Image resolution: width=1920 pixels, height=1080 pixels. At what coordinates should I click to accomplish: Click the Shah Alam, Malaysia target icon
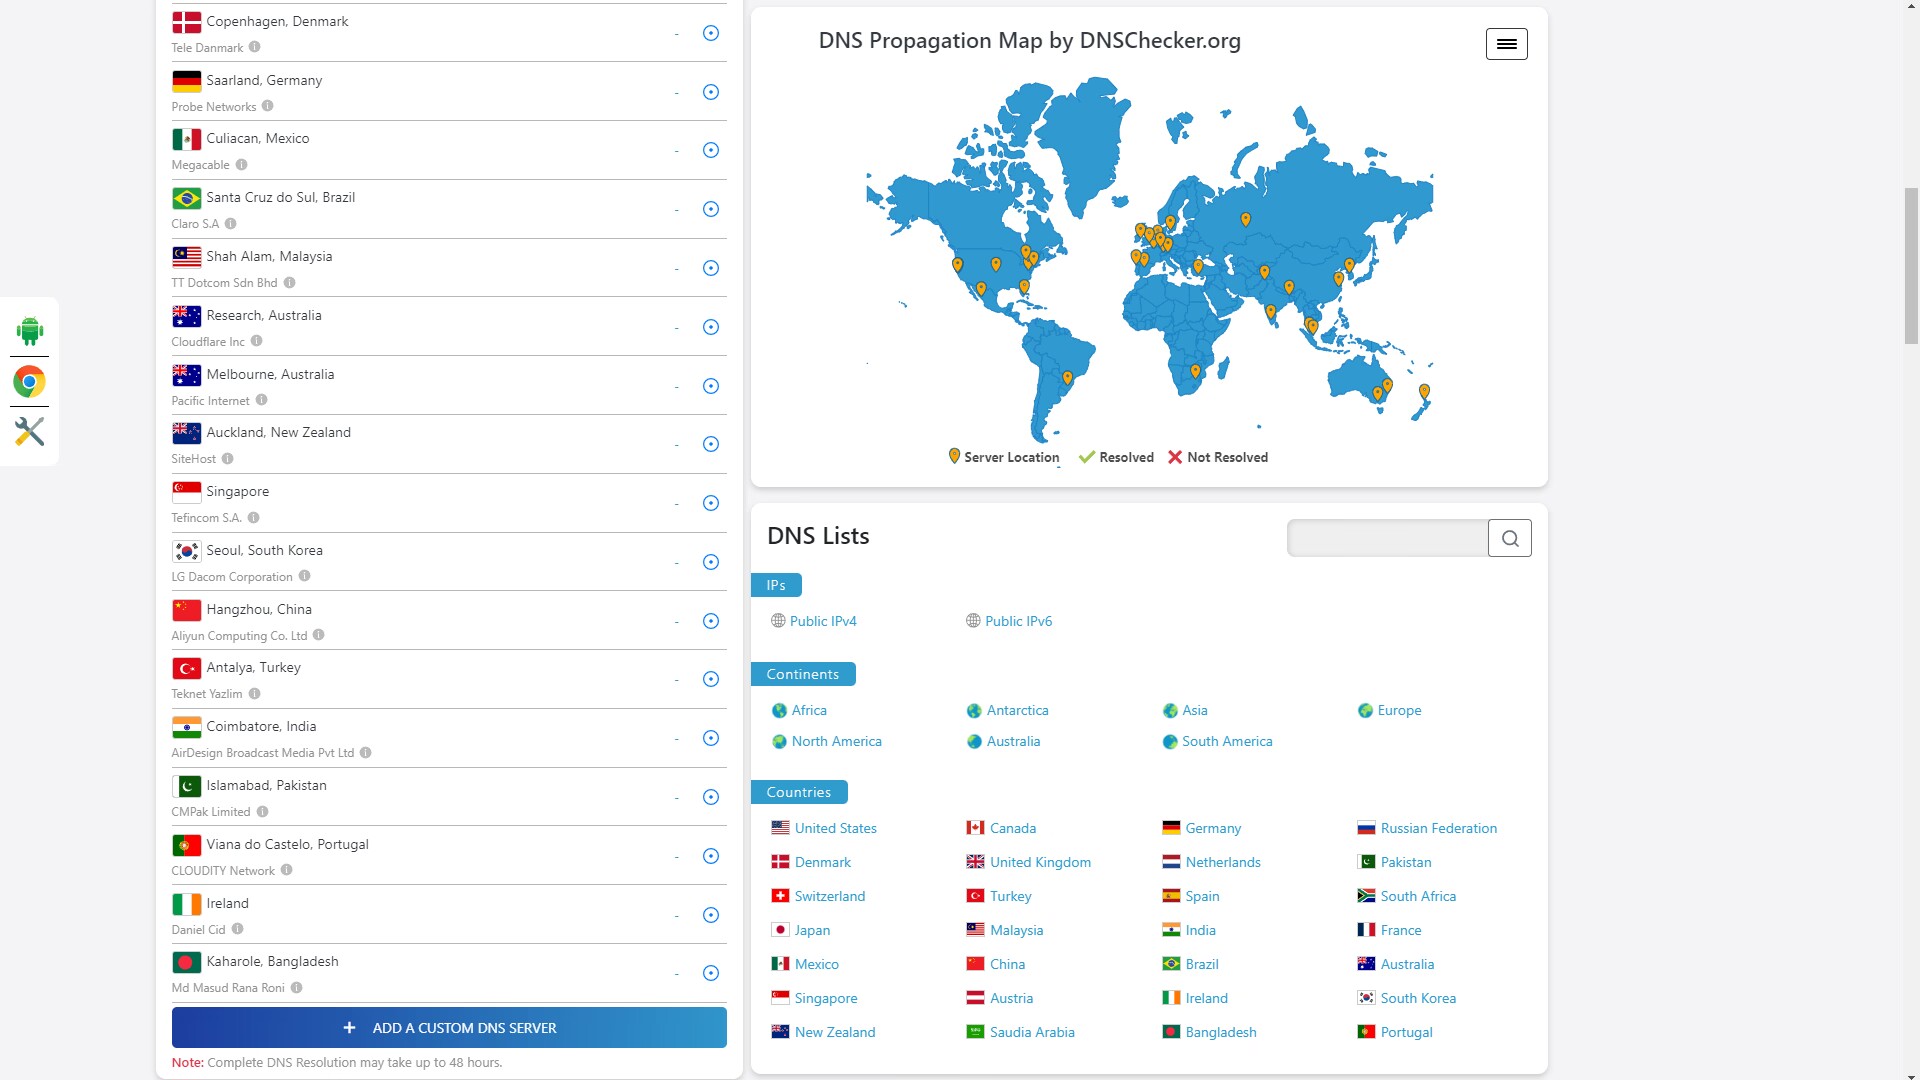point(711,268)
